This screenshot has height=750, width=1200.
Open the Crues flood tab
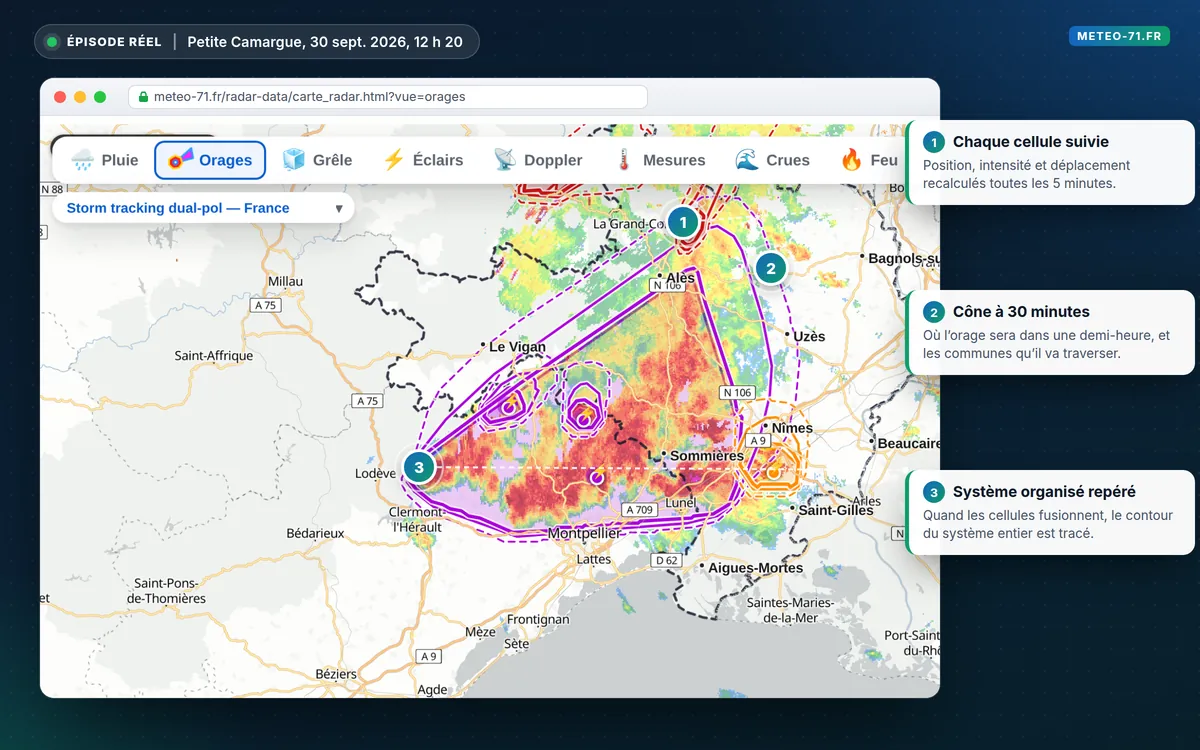coord(772,160)
